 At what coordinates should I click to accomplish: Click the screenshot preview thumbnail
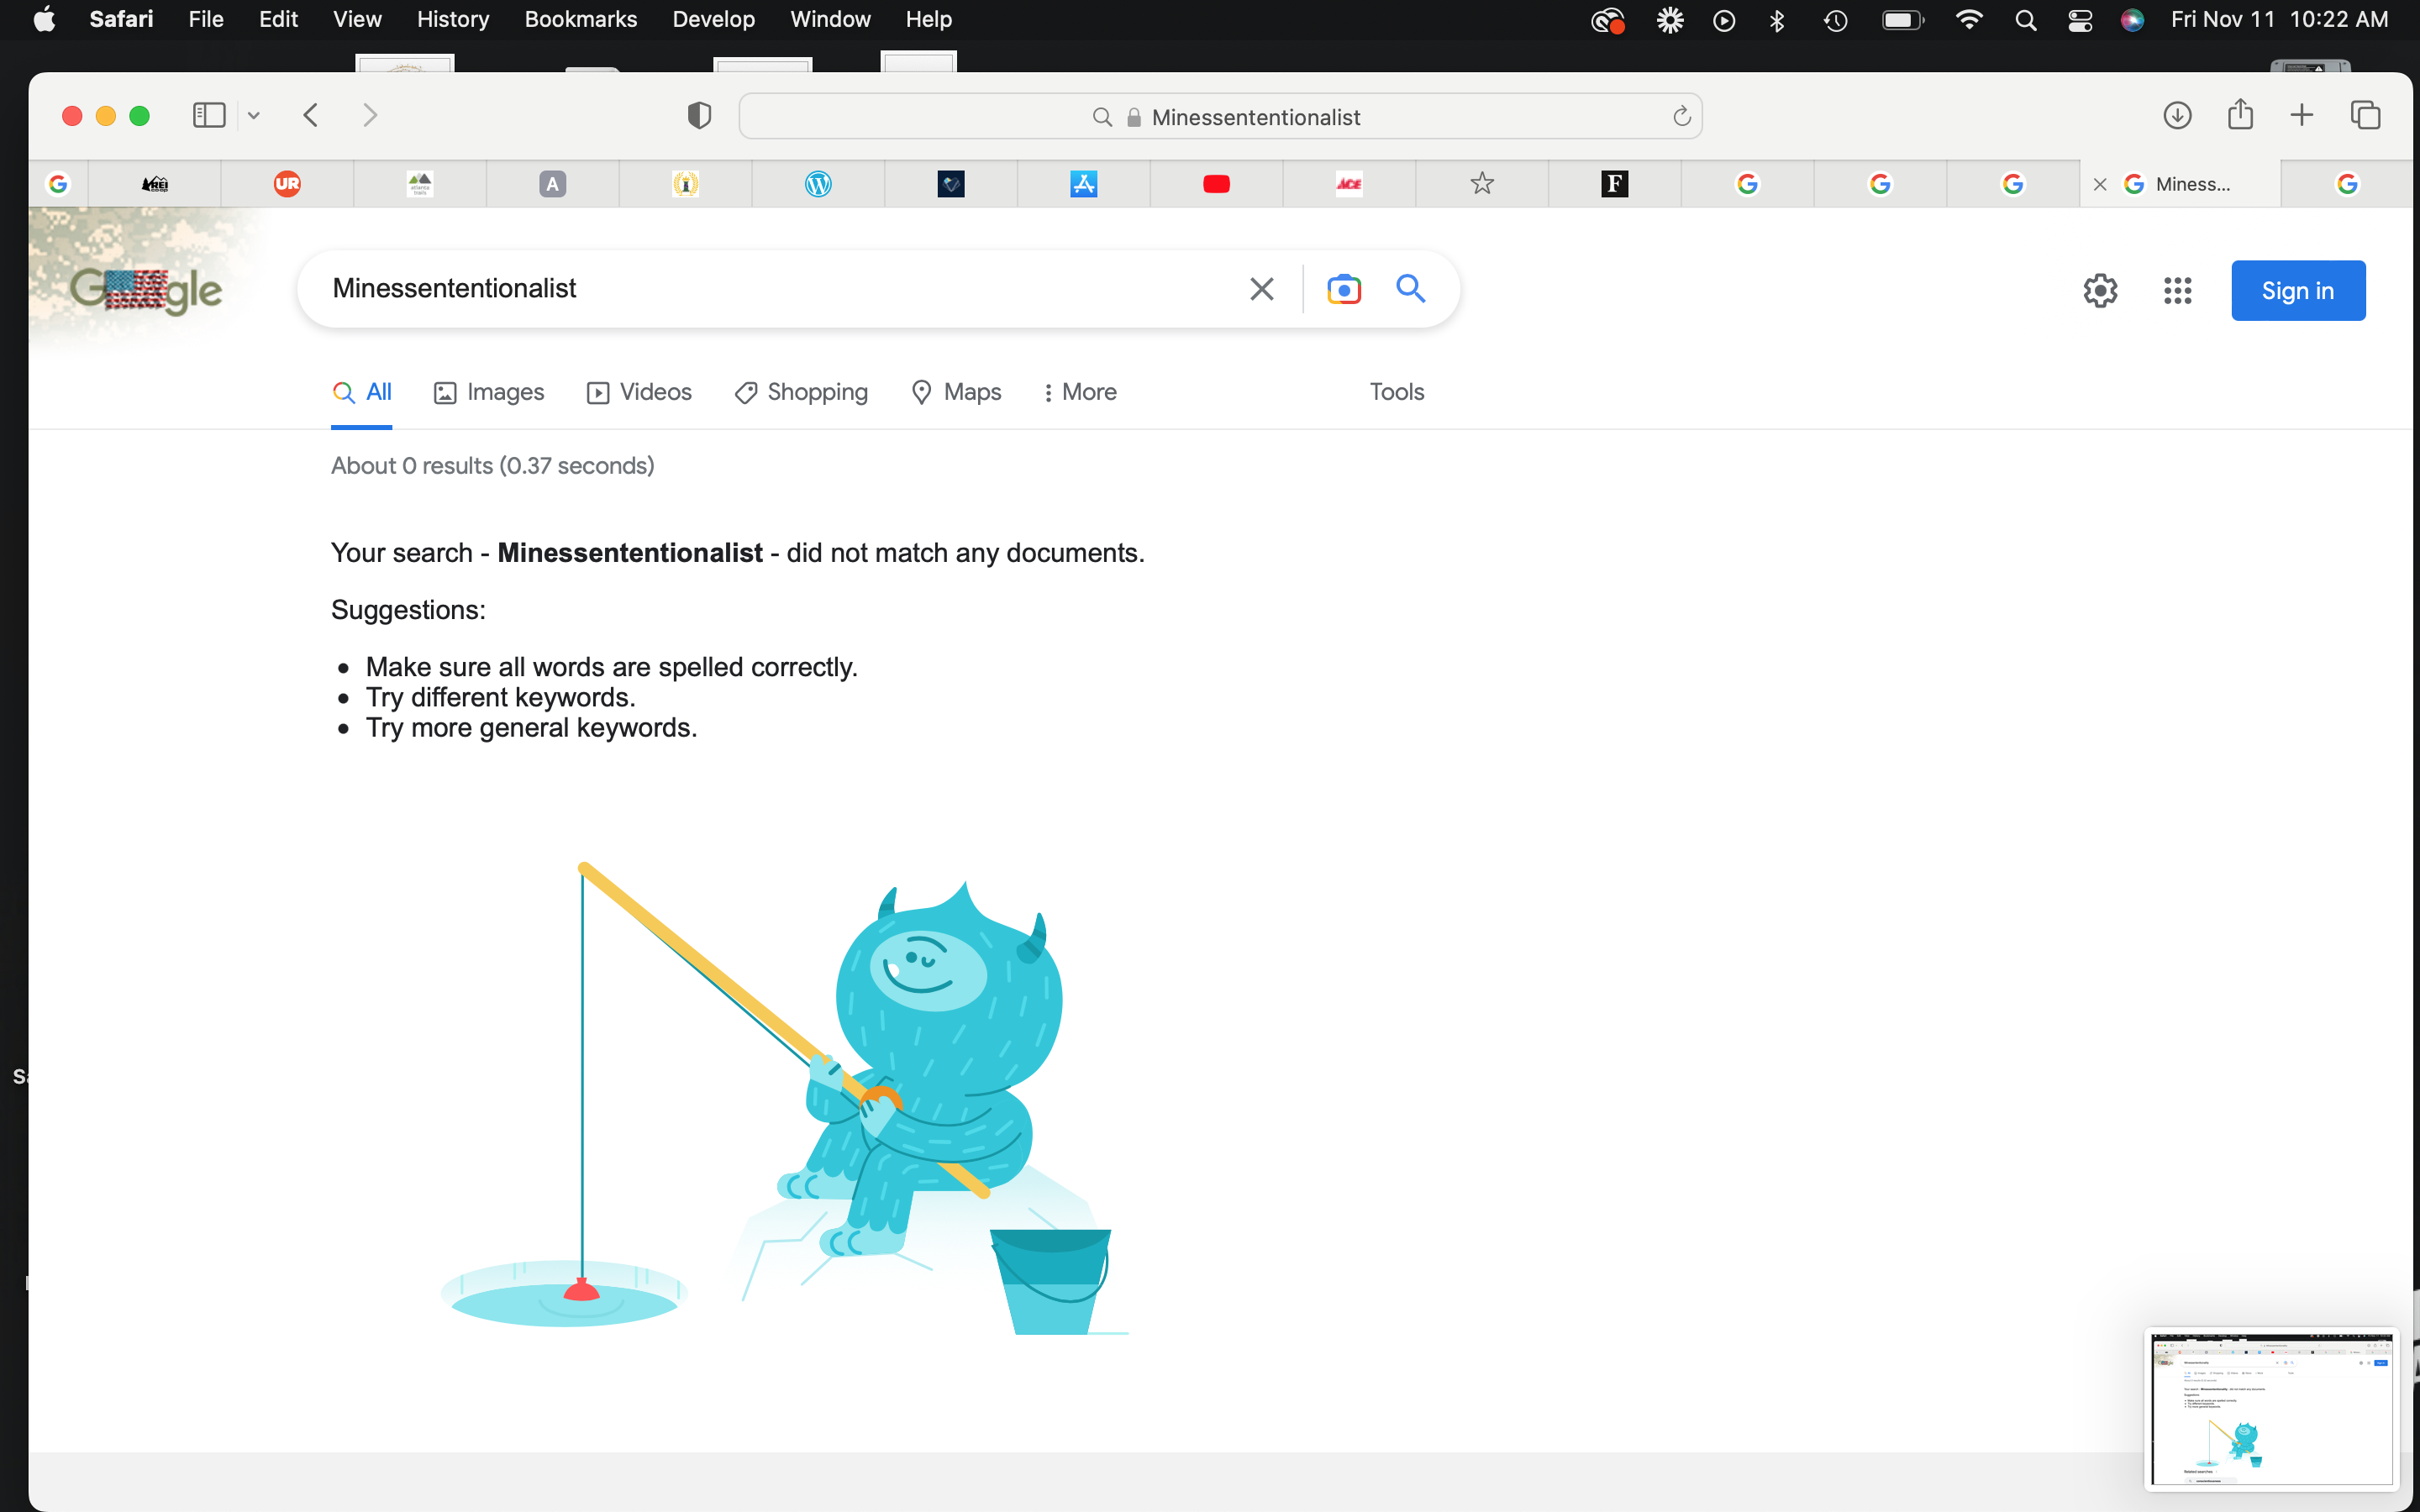[2270, 1408]
